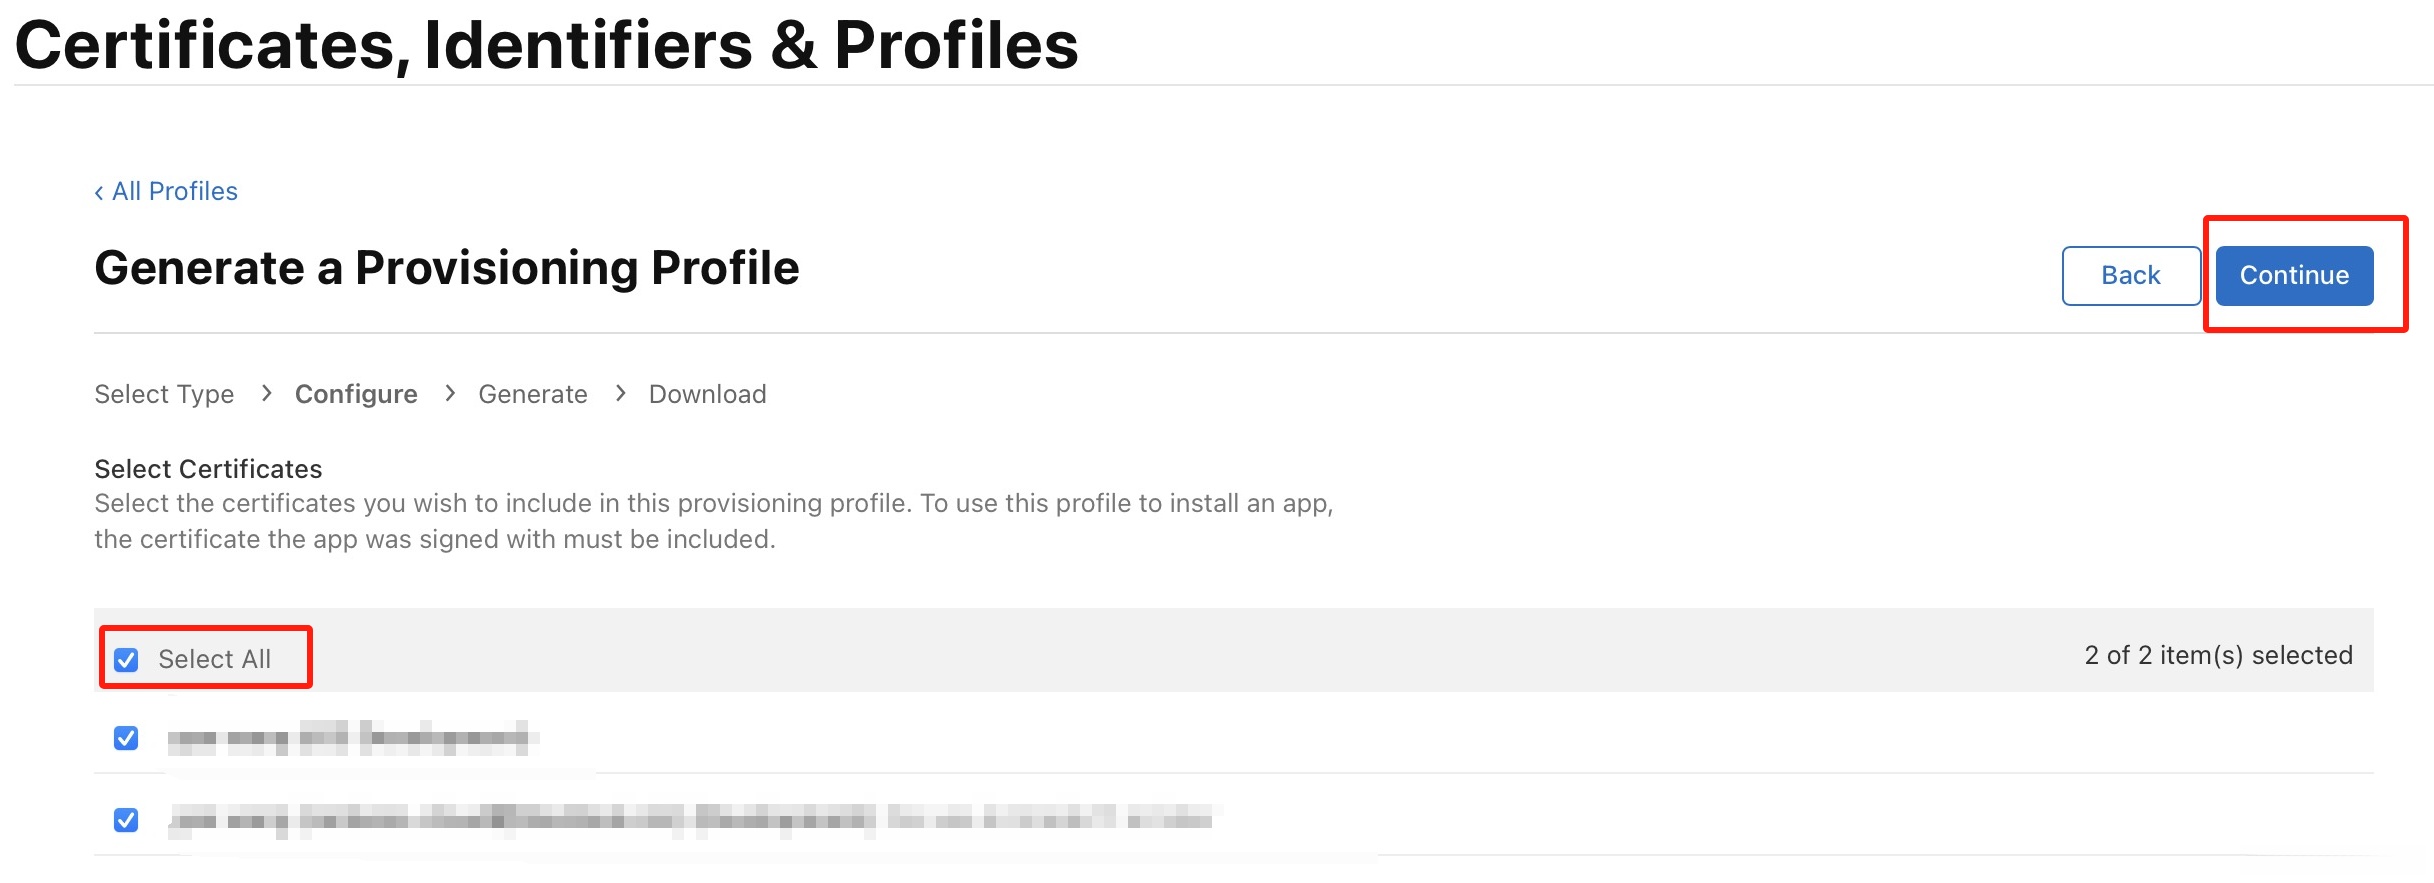Click the back chevron beside All Profiles
The image size is (2434, 883).
[99, 193]
